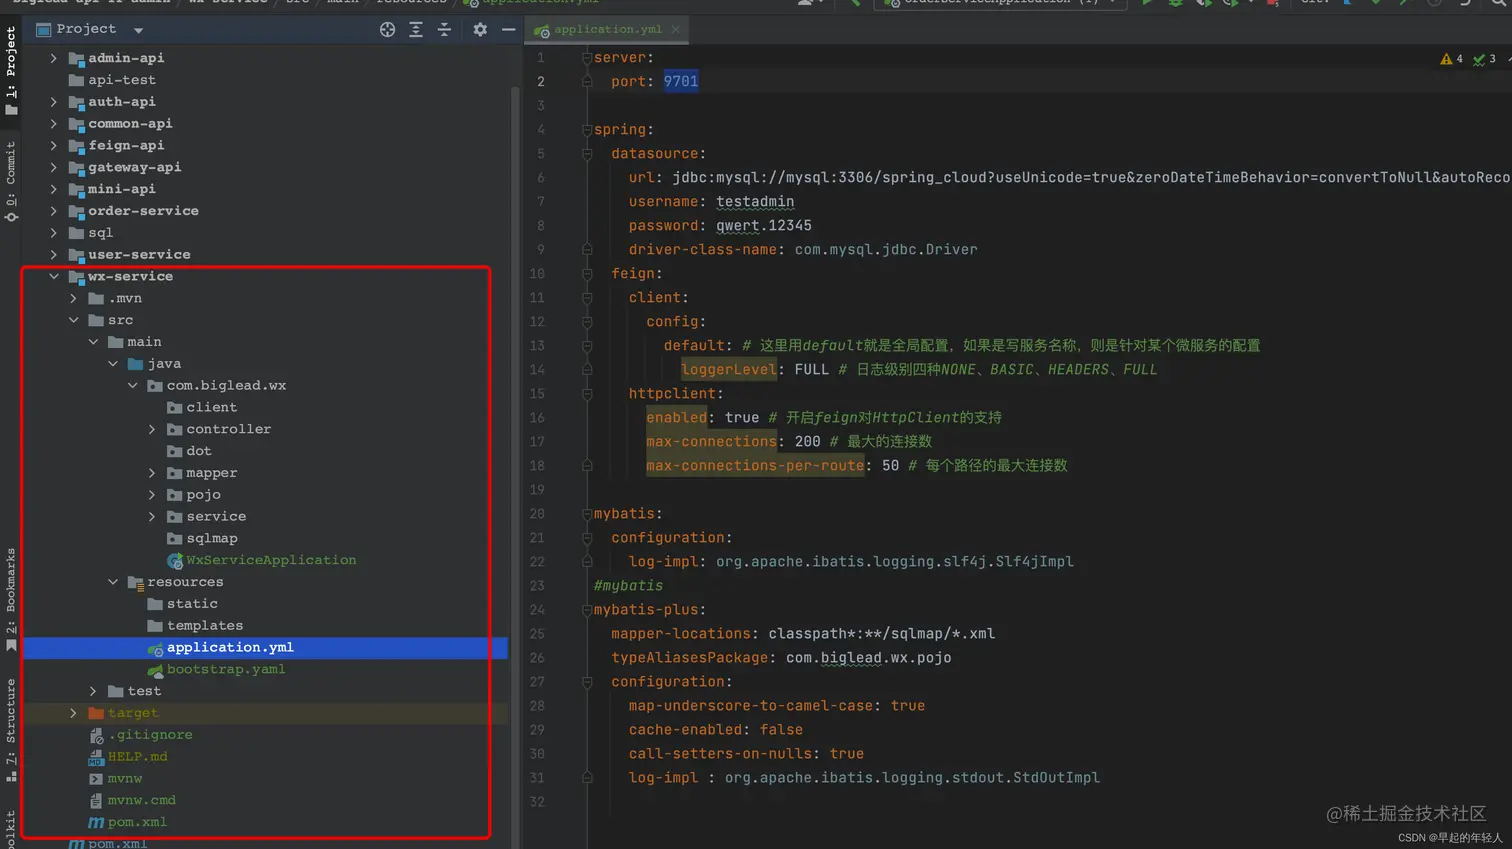1512x849 pixels.
Task: Close the application.yml editor tab
Action: click(676, 30)
